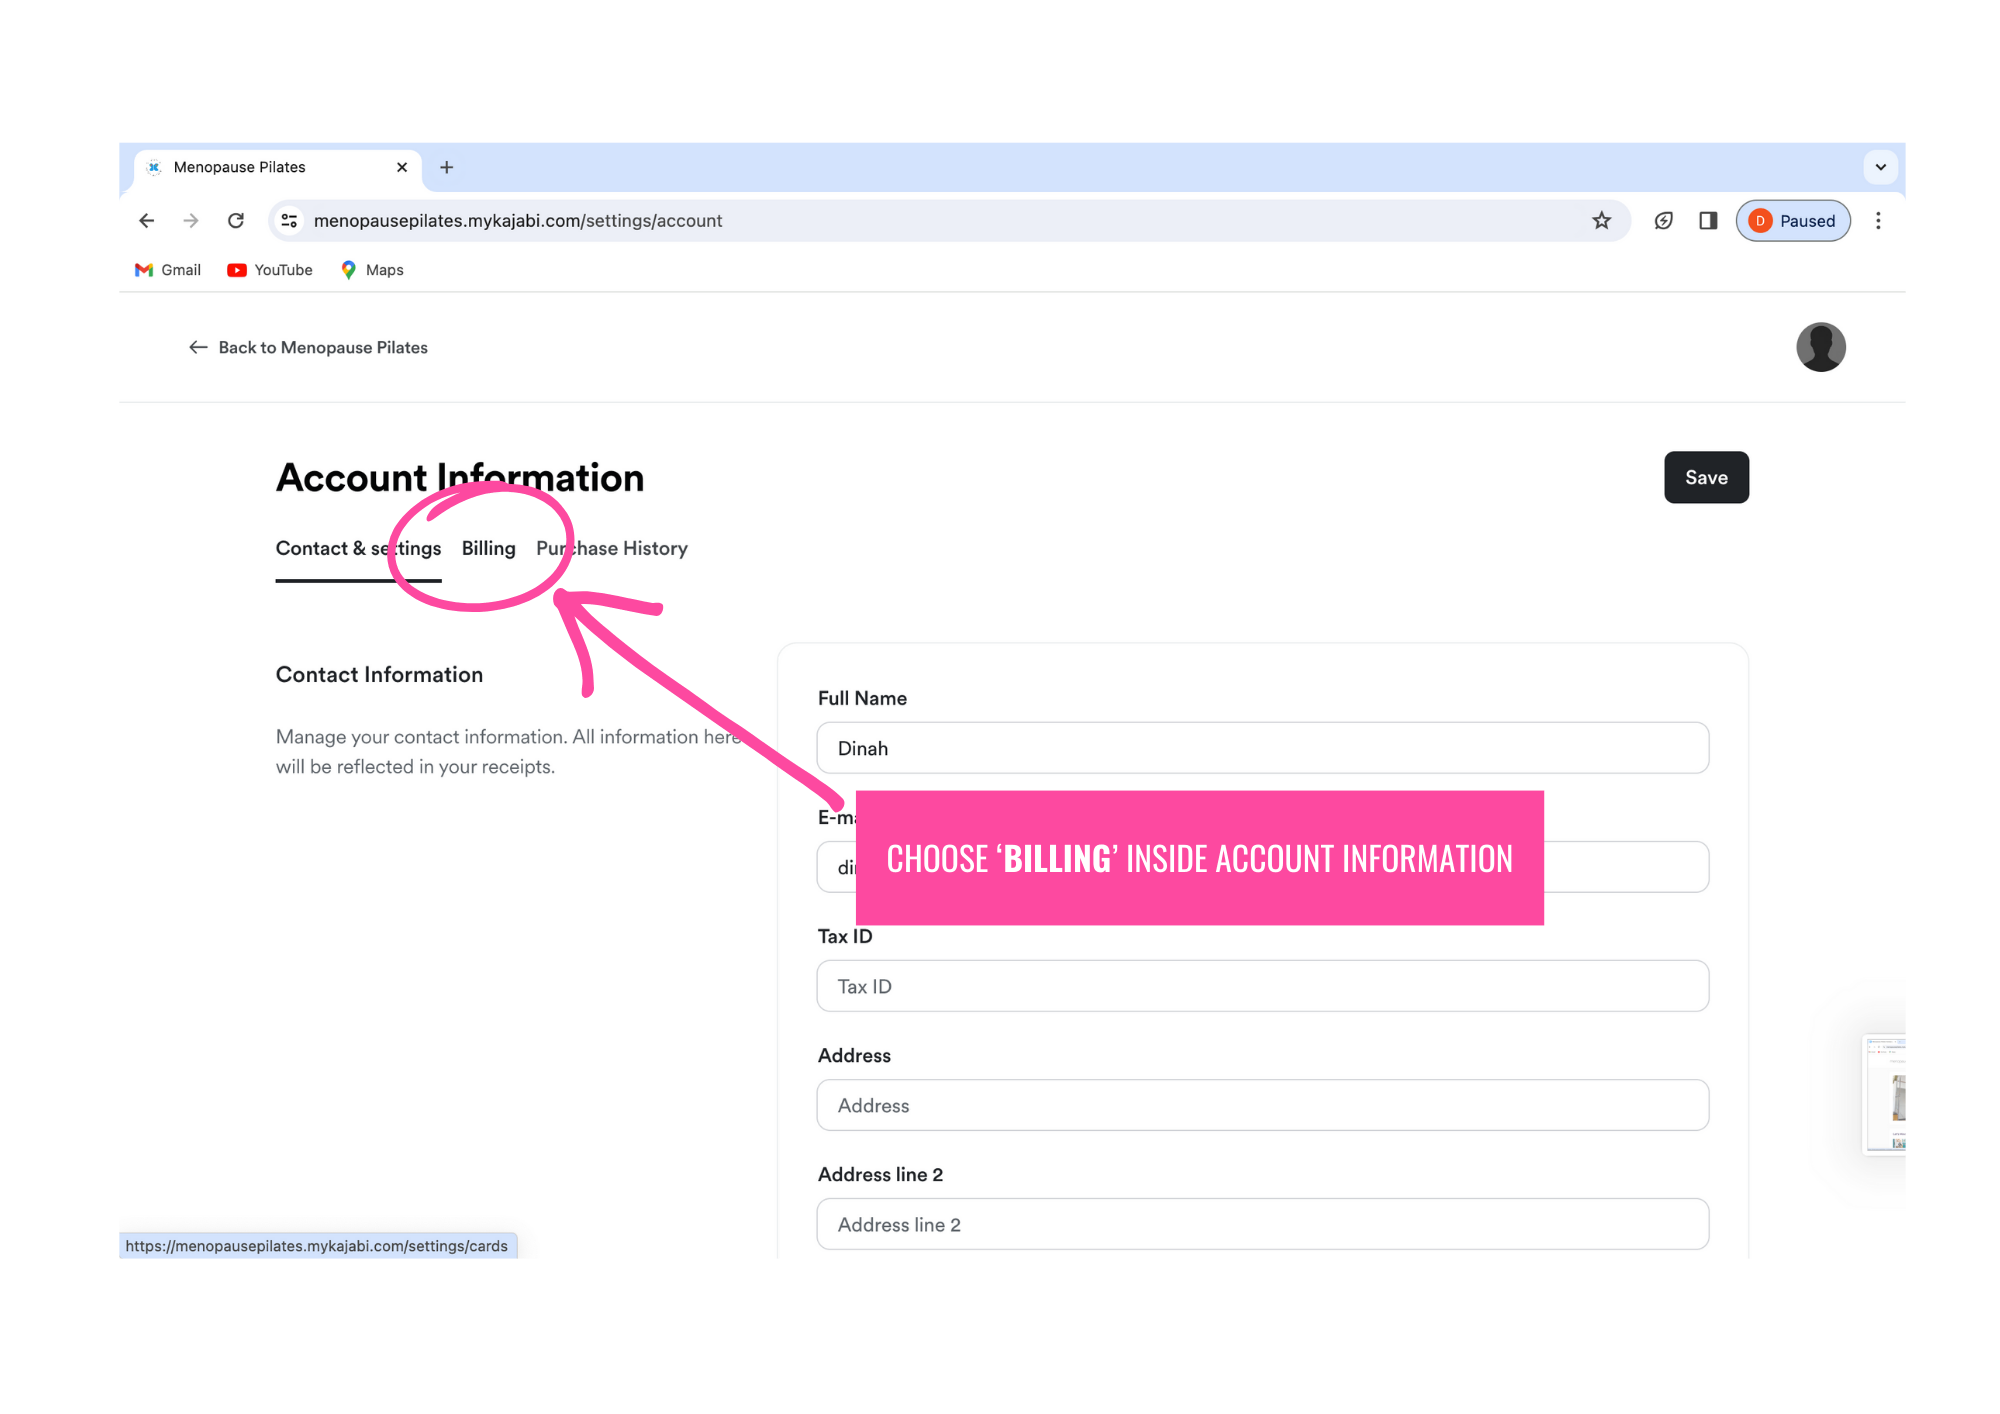Open the user avatar menu

(x=1820, y=347)
